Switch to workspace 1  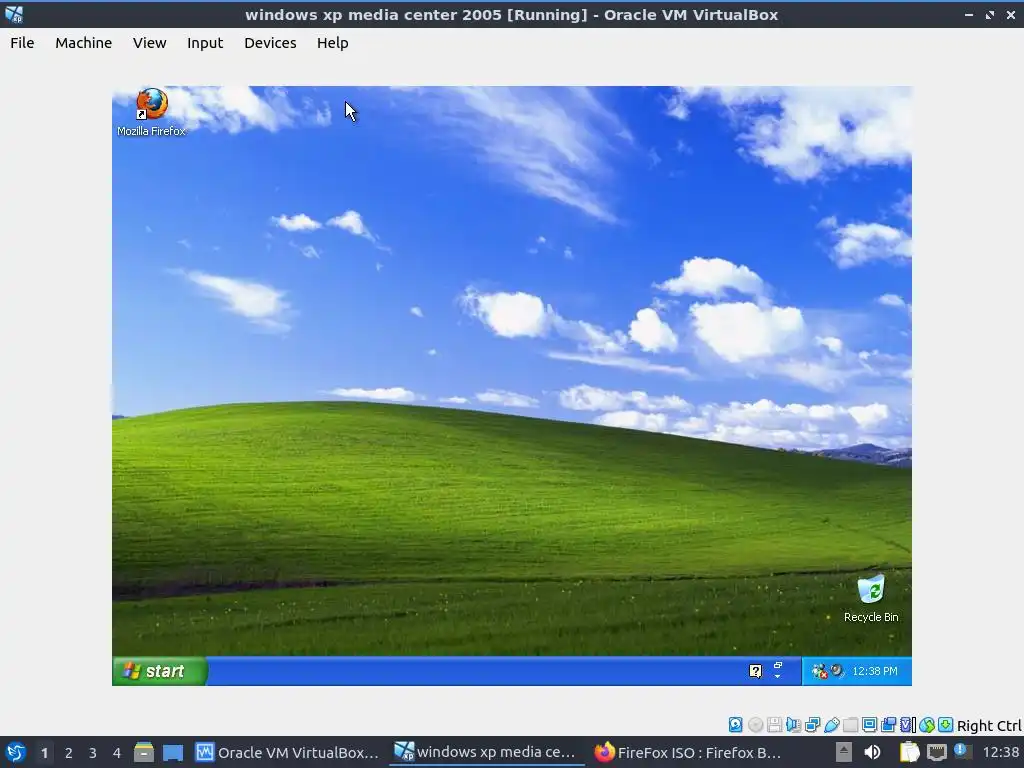44,753
